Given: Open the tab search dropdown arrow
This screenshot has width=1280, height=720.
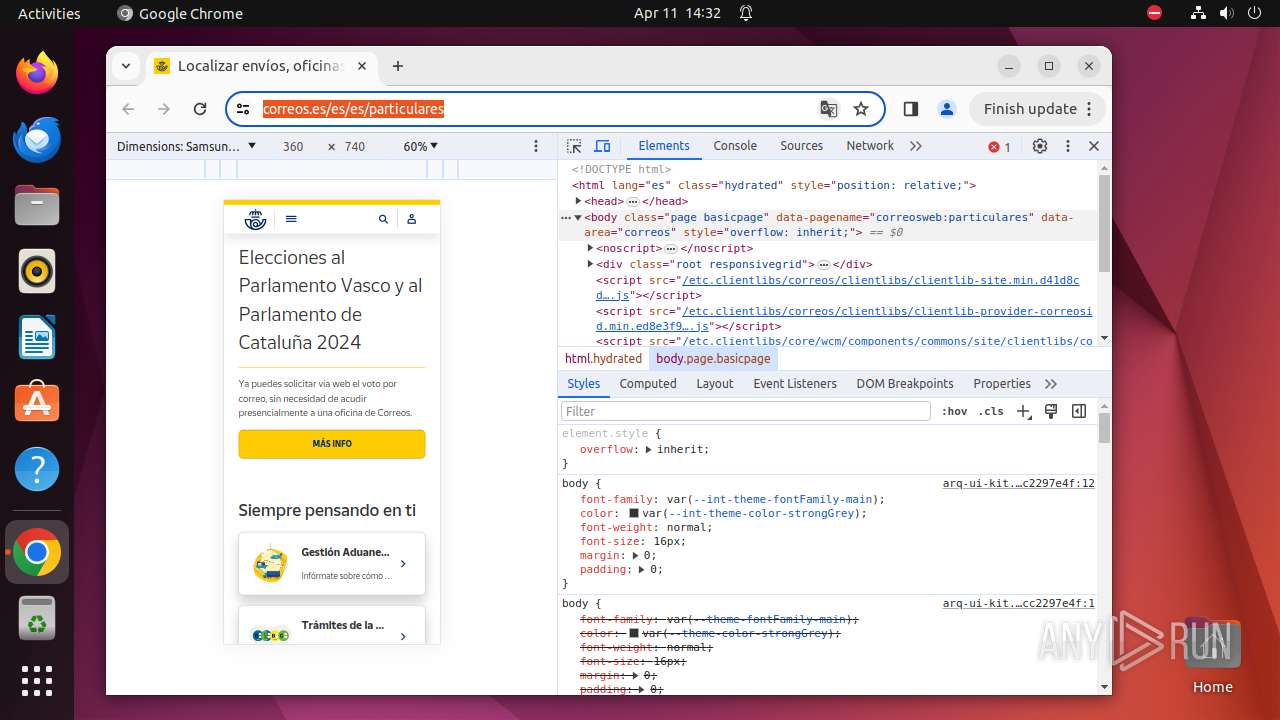Looking at the screenshot, I should point(126,66).
